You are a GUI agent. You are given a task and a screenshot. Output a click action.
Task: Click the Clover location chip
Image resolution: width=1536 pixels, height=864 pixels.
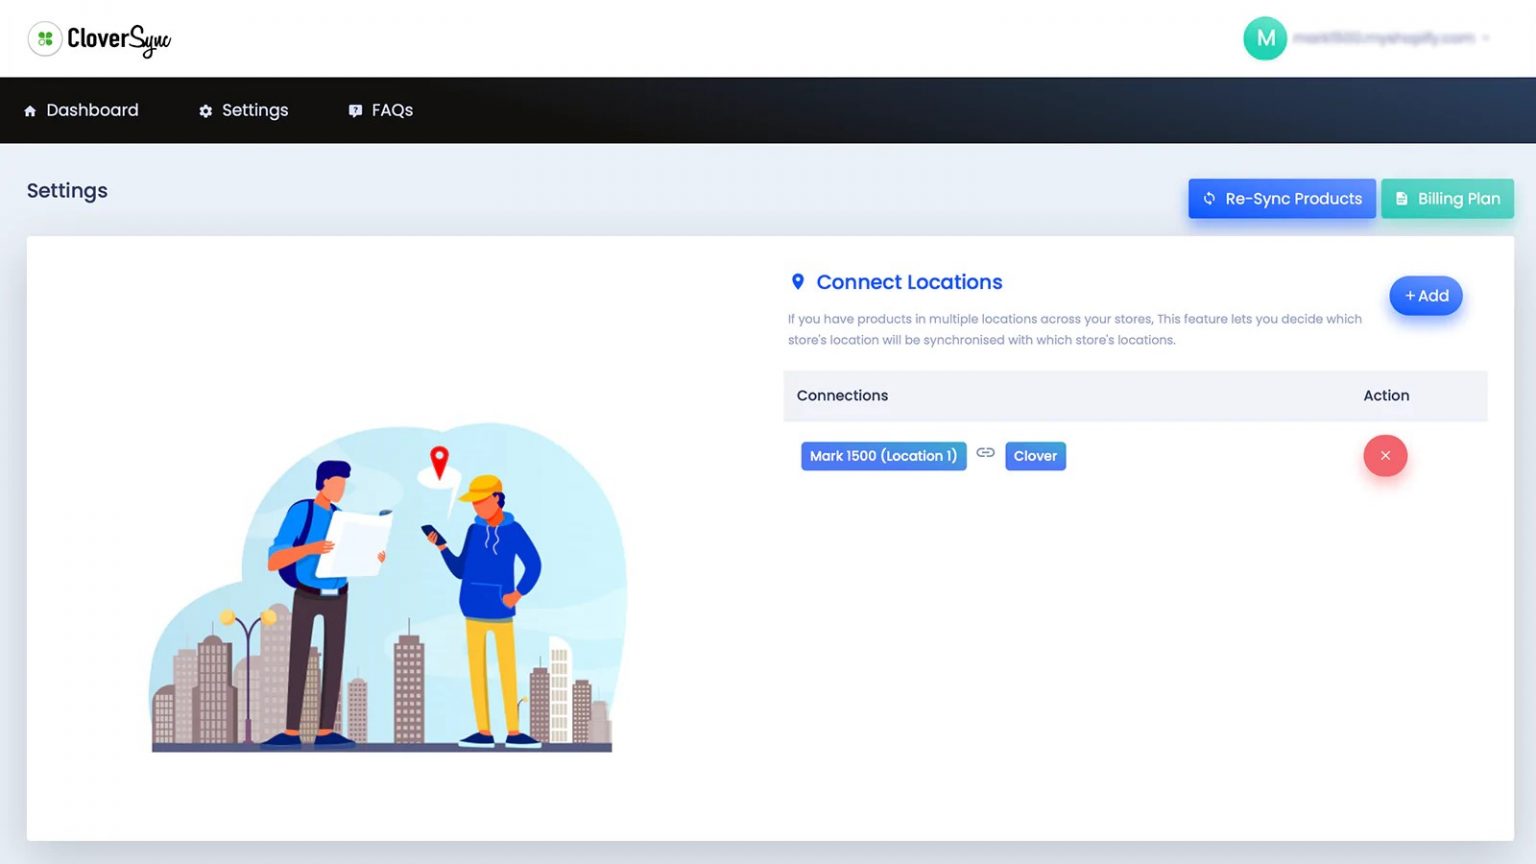pyautogui.click(x=1035, y=455)
